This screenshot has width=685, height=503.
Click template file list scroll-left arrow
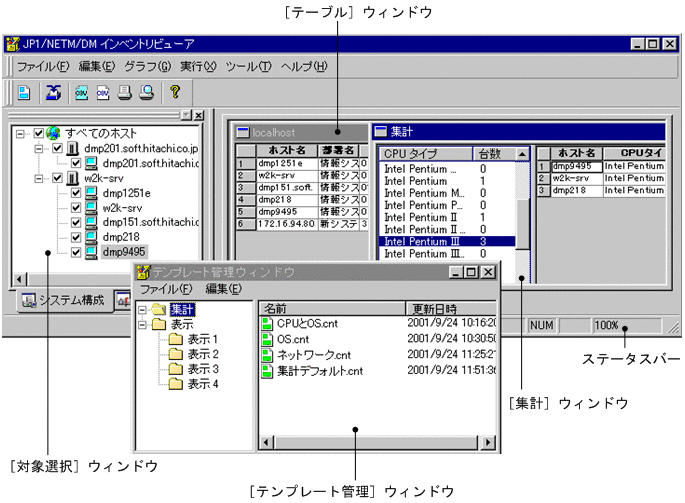click(x=266, y=443)
